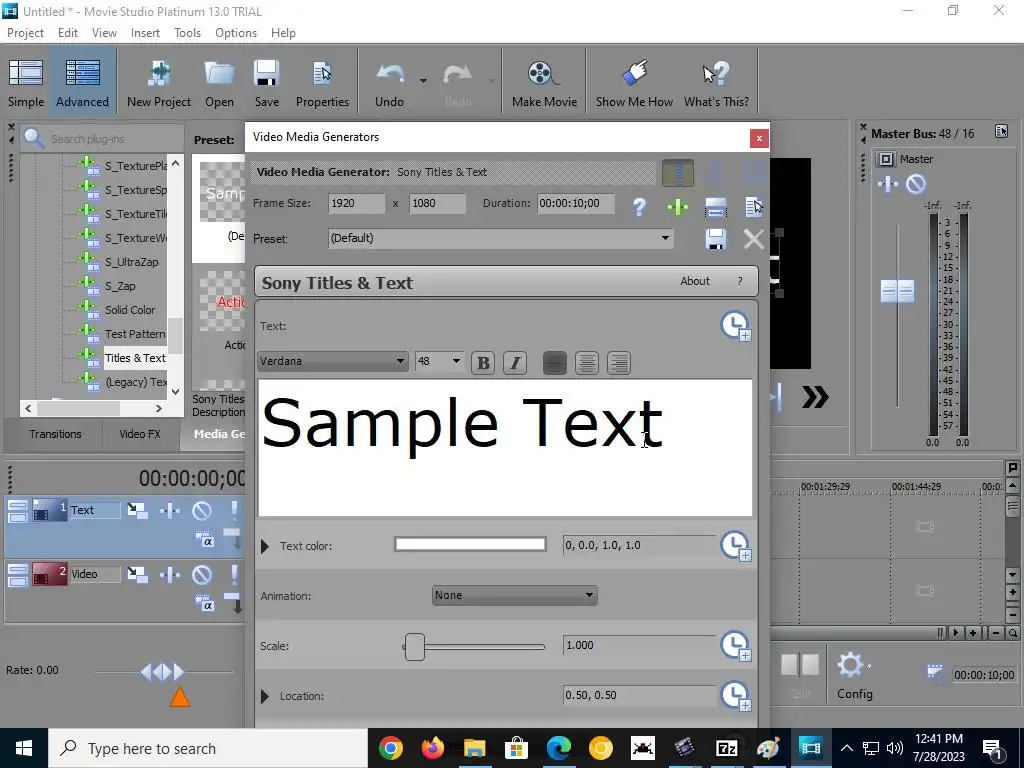Open plug-in help question mark icon
1024x768 pixels.
click(639, 207)
